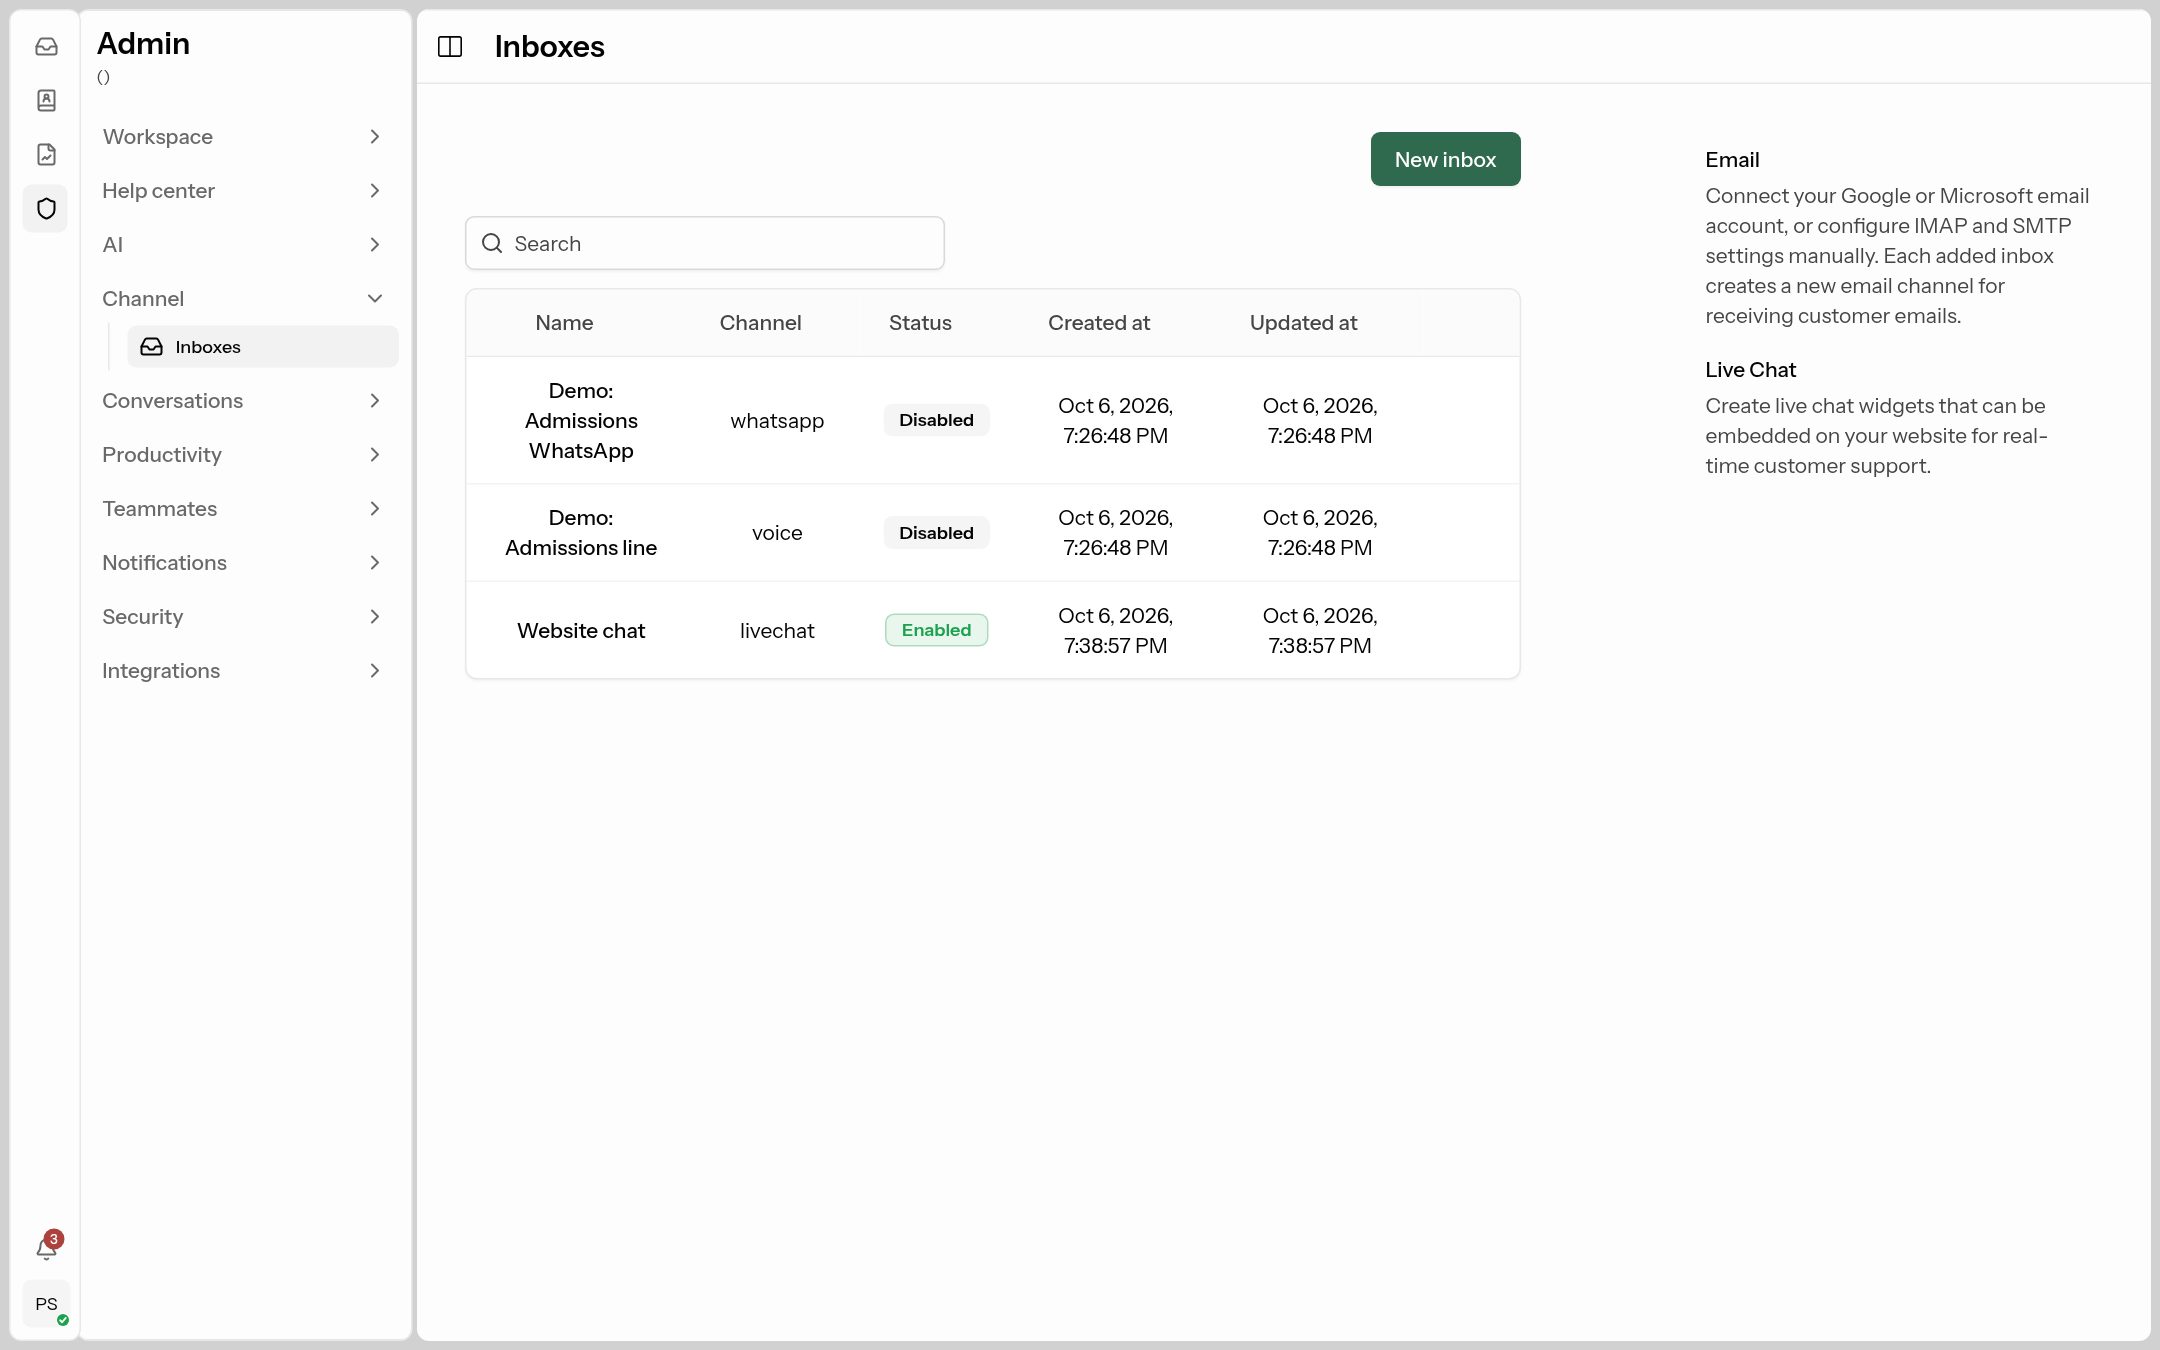This screenshot has width=2160, height=1350.
Task: Open the inbox icon in the left rail
Action: click(x=46, y=46)
